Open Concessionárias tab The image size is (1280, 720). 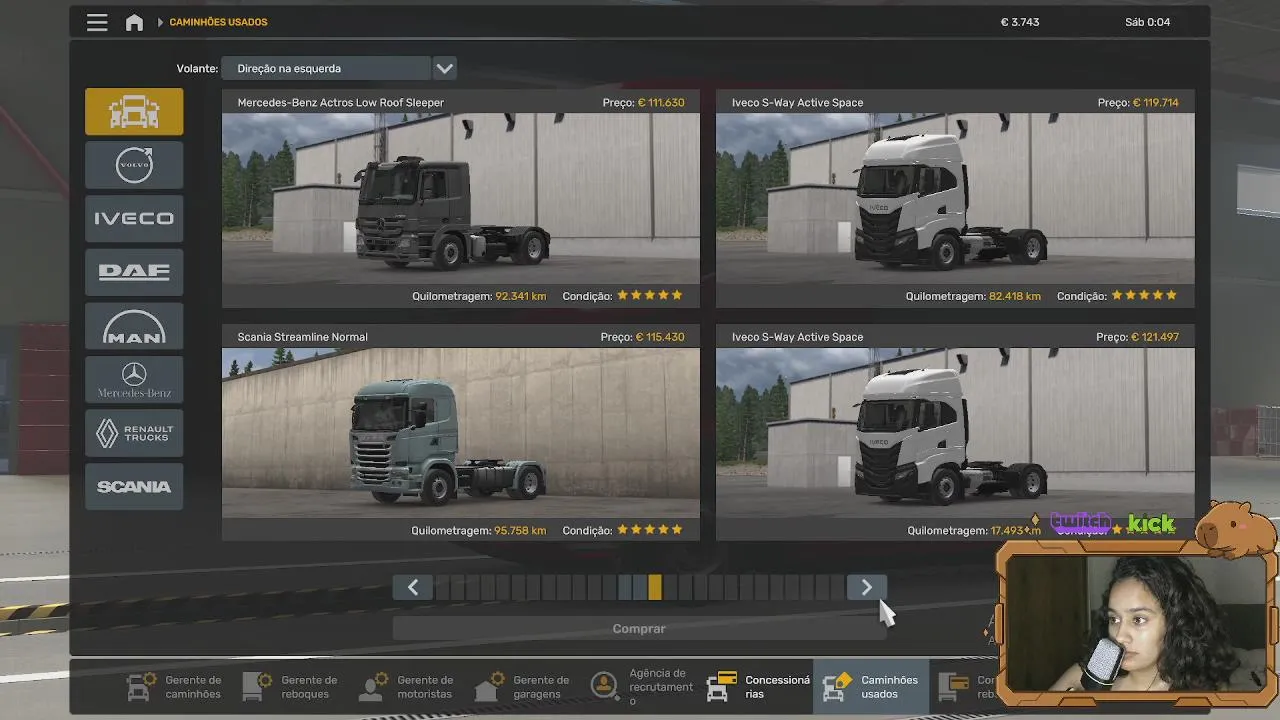point(757,687)
